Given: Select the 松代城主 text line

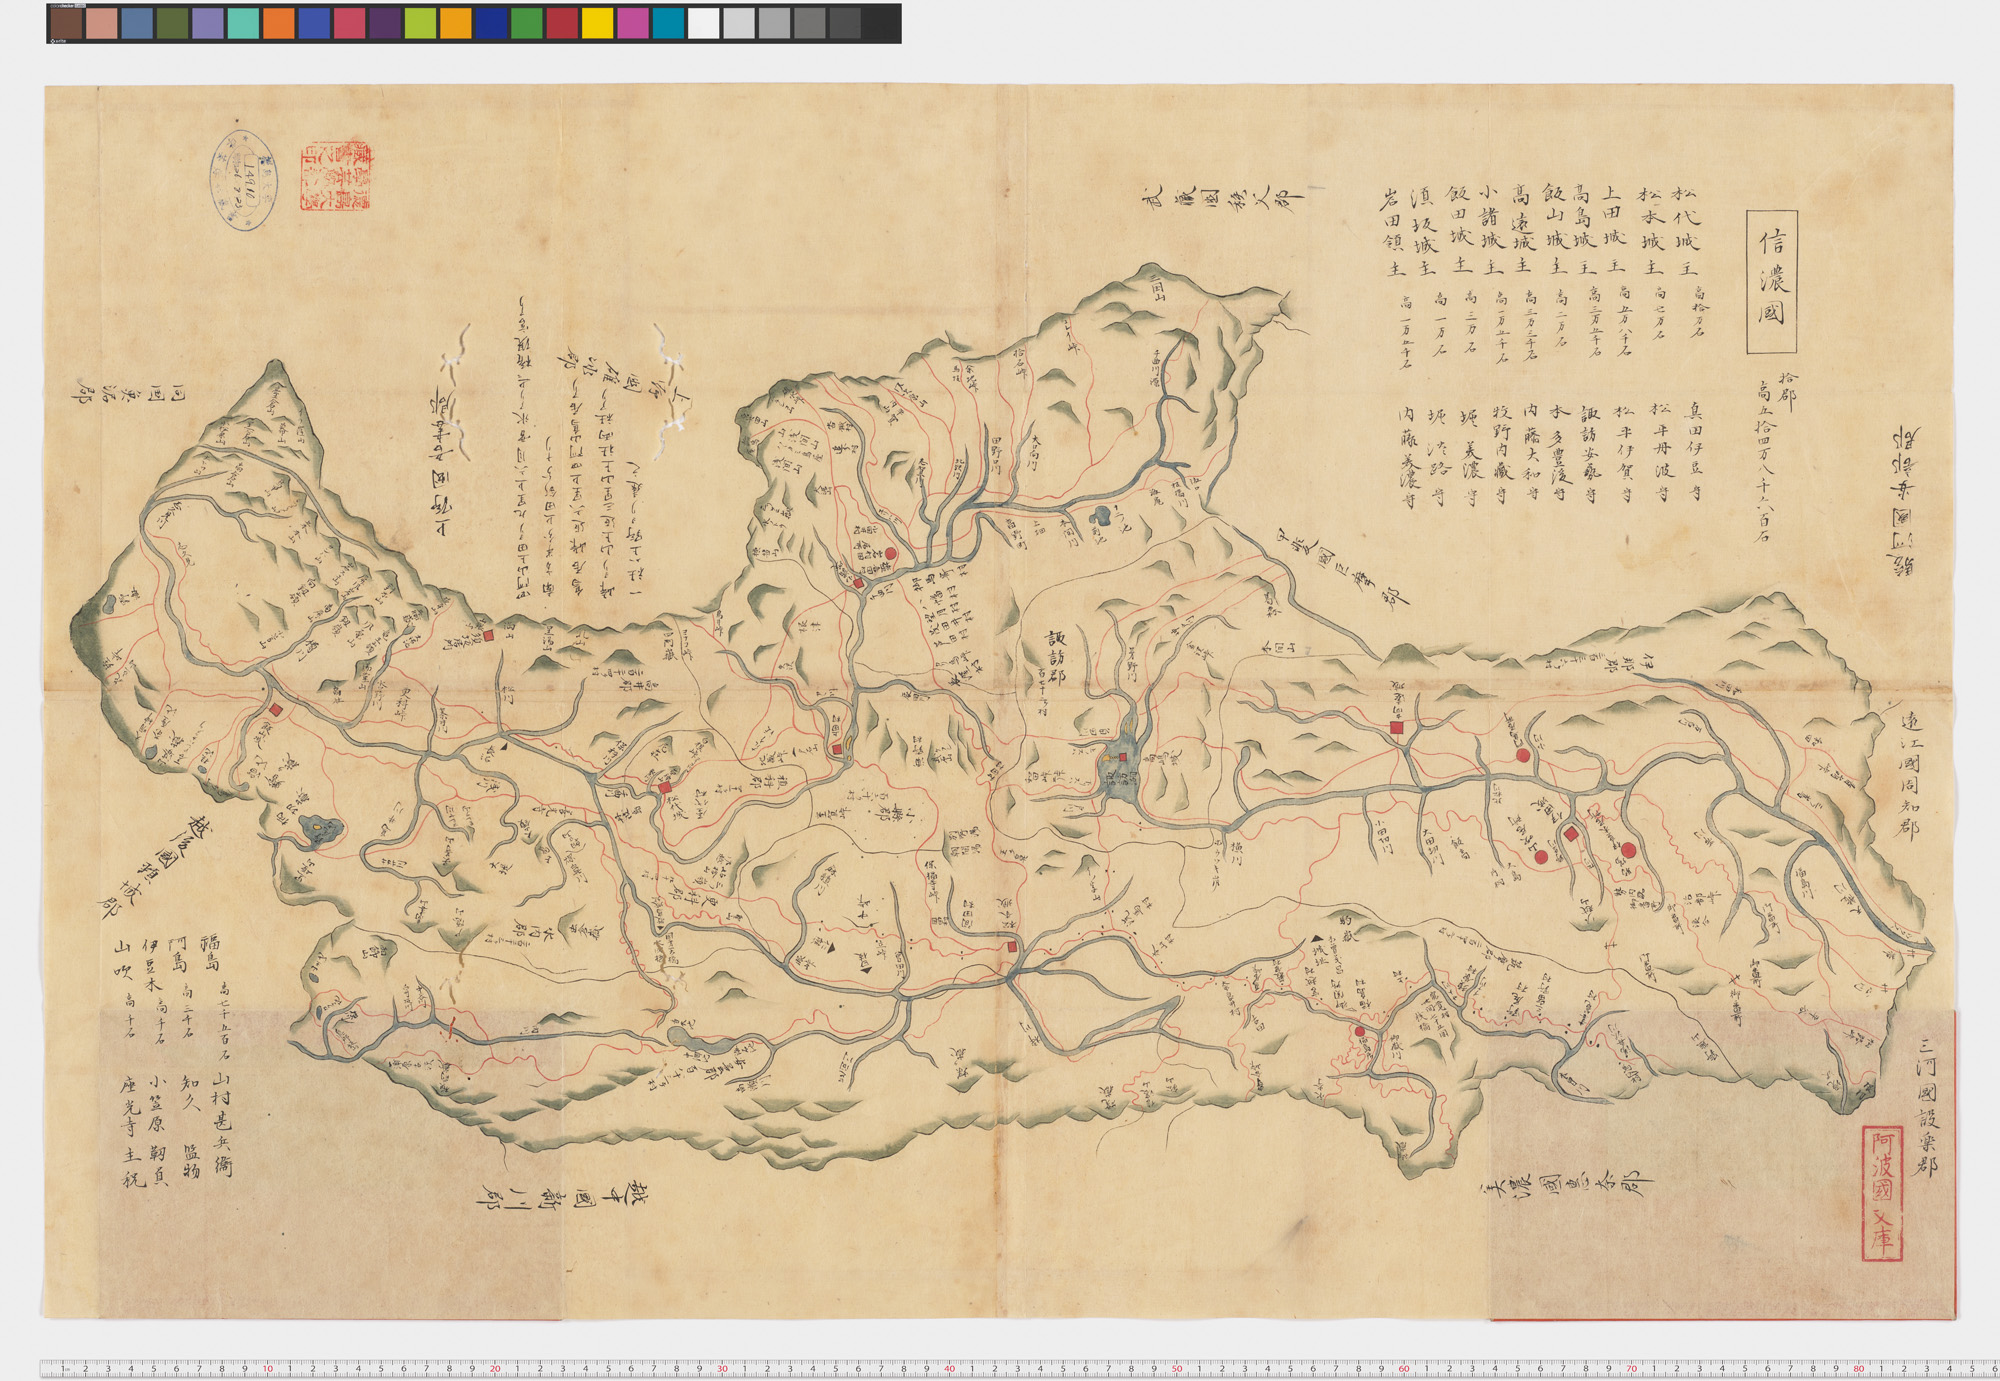Looking at the screenshot, I should [x=1686, y=230].
